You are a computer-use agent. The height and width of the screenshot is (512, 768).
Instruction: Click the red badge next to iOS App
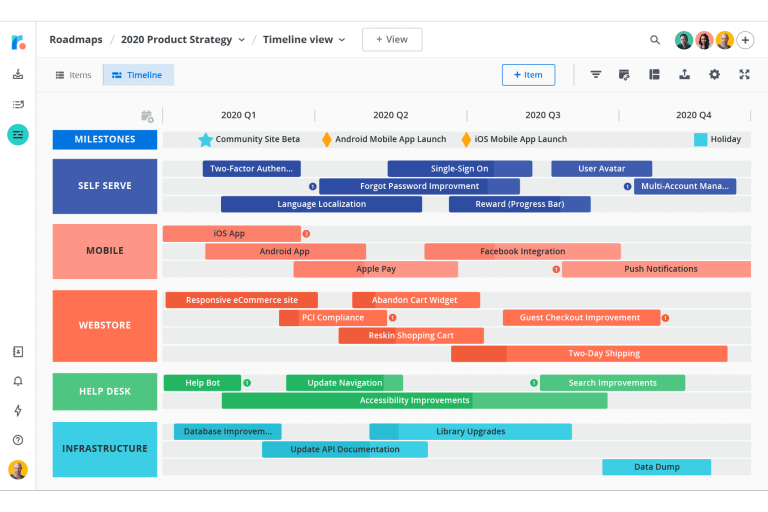(x=306, y=234)
